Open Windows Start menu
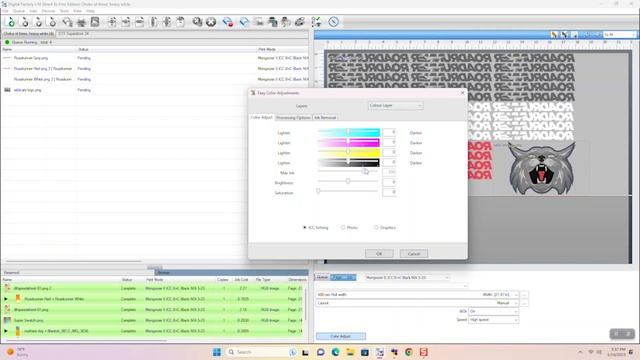The image size is (640, 360). point(217,352)
